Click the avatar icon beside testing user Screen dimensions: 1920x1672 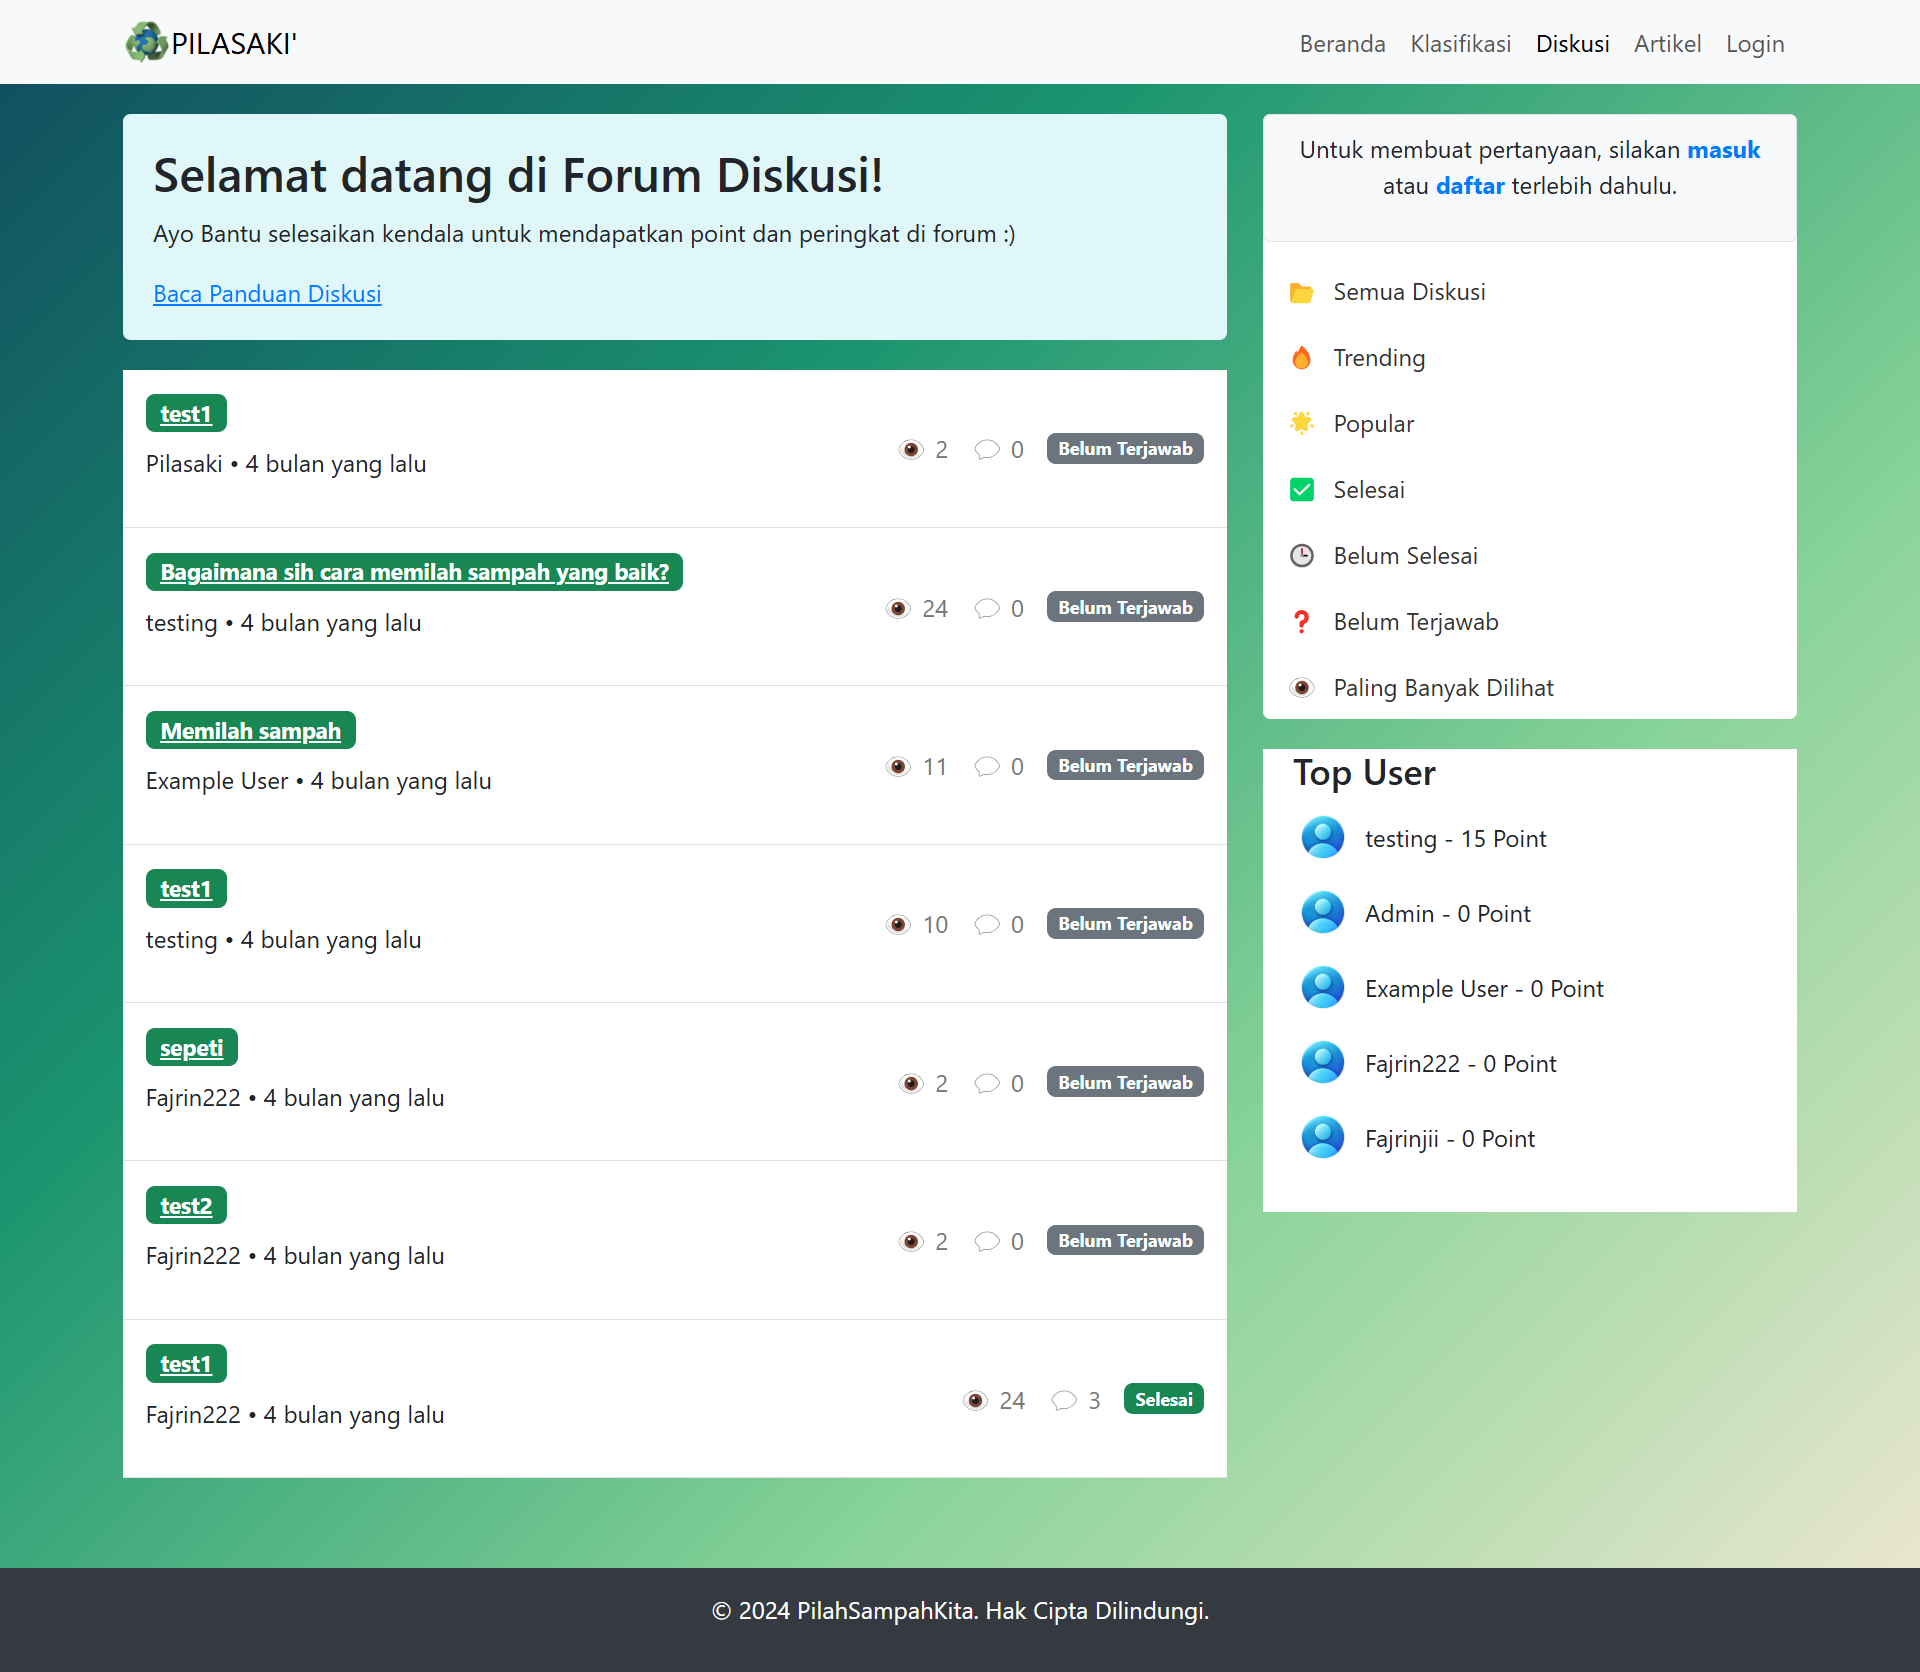[1322, 838]
